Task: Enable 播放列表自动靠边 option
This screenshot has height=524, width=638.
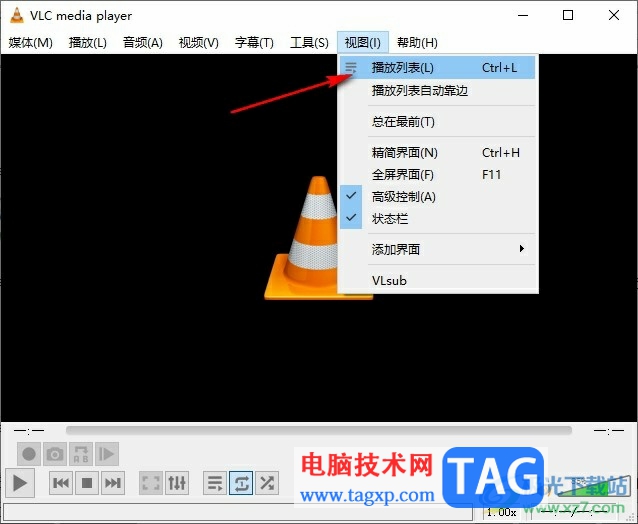Action: click(437, 90)
